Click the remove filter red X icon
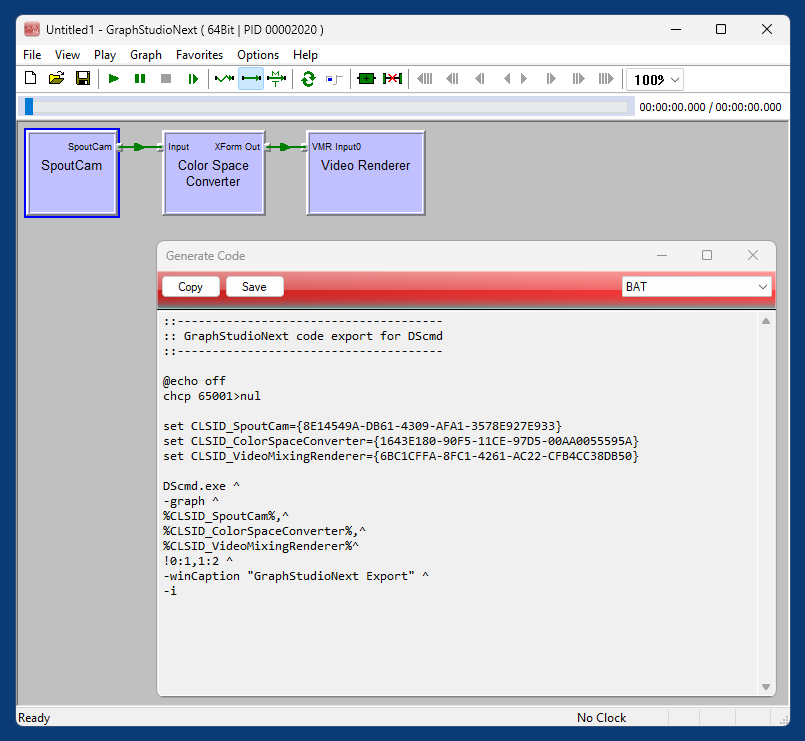 point(392,79)
